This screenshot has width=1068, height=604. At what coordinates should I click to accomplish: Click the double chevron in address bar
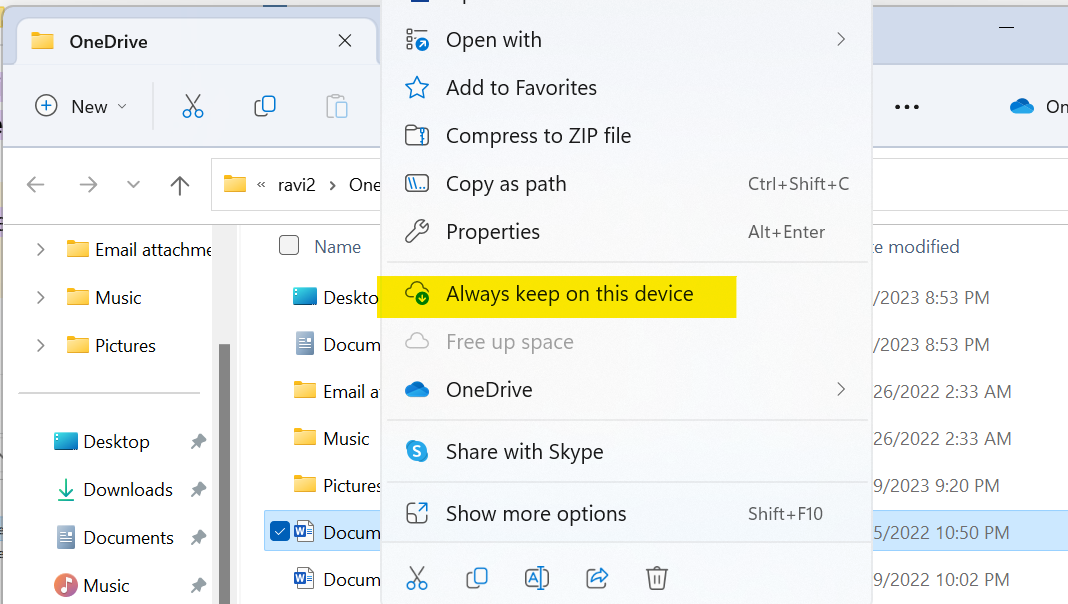[261, 185]
